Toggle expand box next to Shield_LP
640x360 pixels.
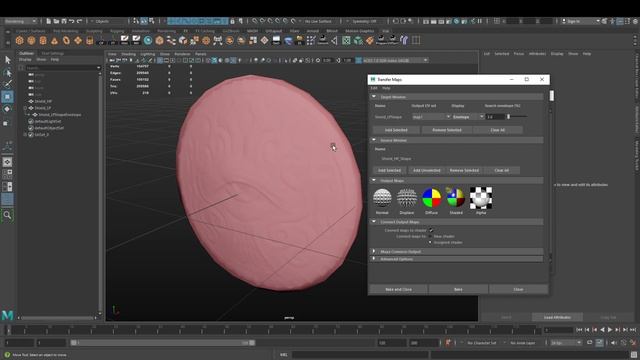pos(25,108)
